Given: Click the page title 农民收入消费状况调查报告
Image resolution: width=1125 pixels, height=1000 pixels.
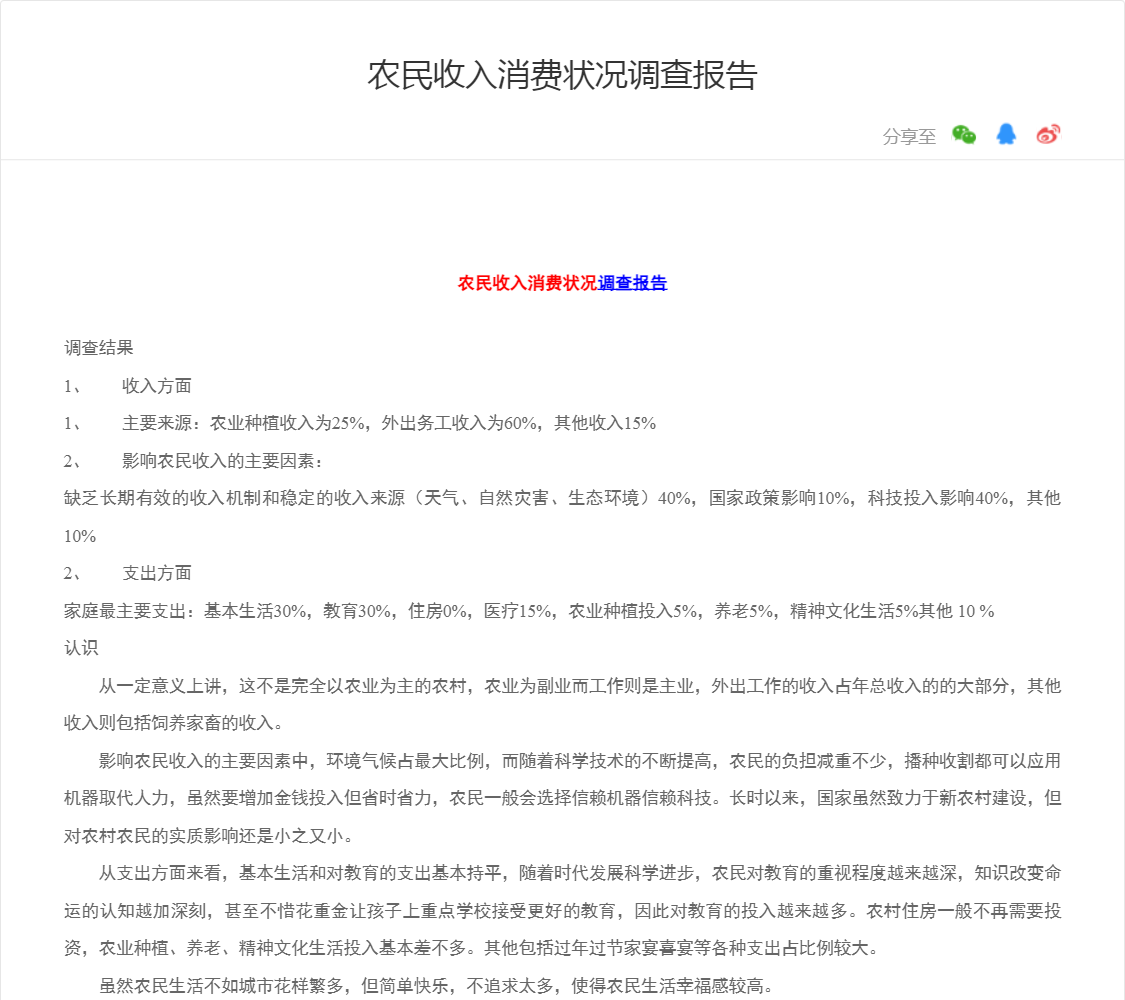Looking at the screenshot, I should coord(562,75).
